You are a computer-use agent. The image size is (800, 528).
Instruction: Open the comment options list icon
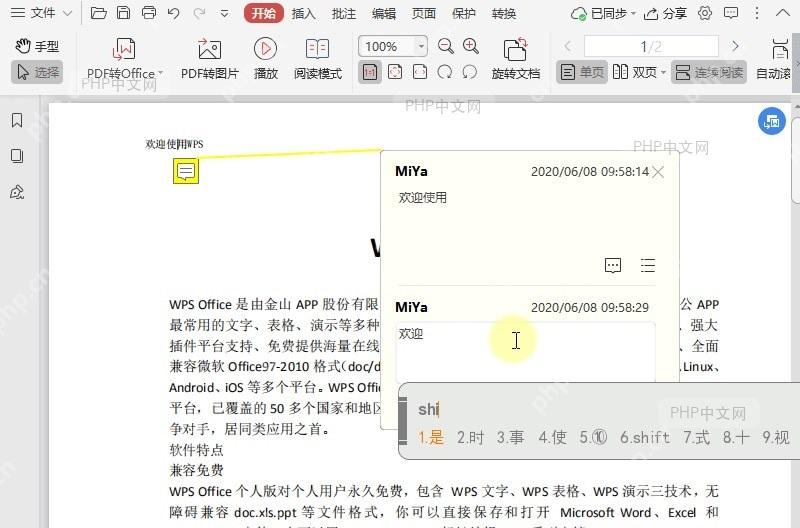[x=647, y=265]
